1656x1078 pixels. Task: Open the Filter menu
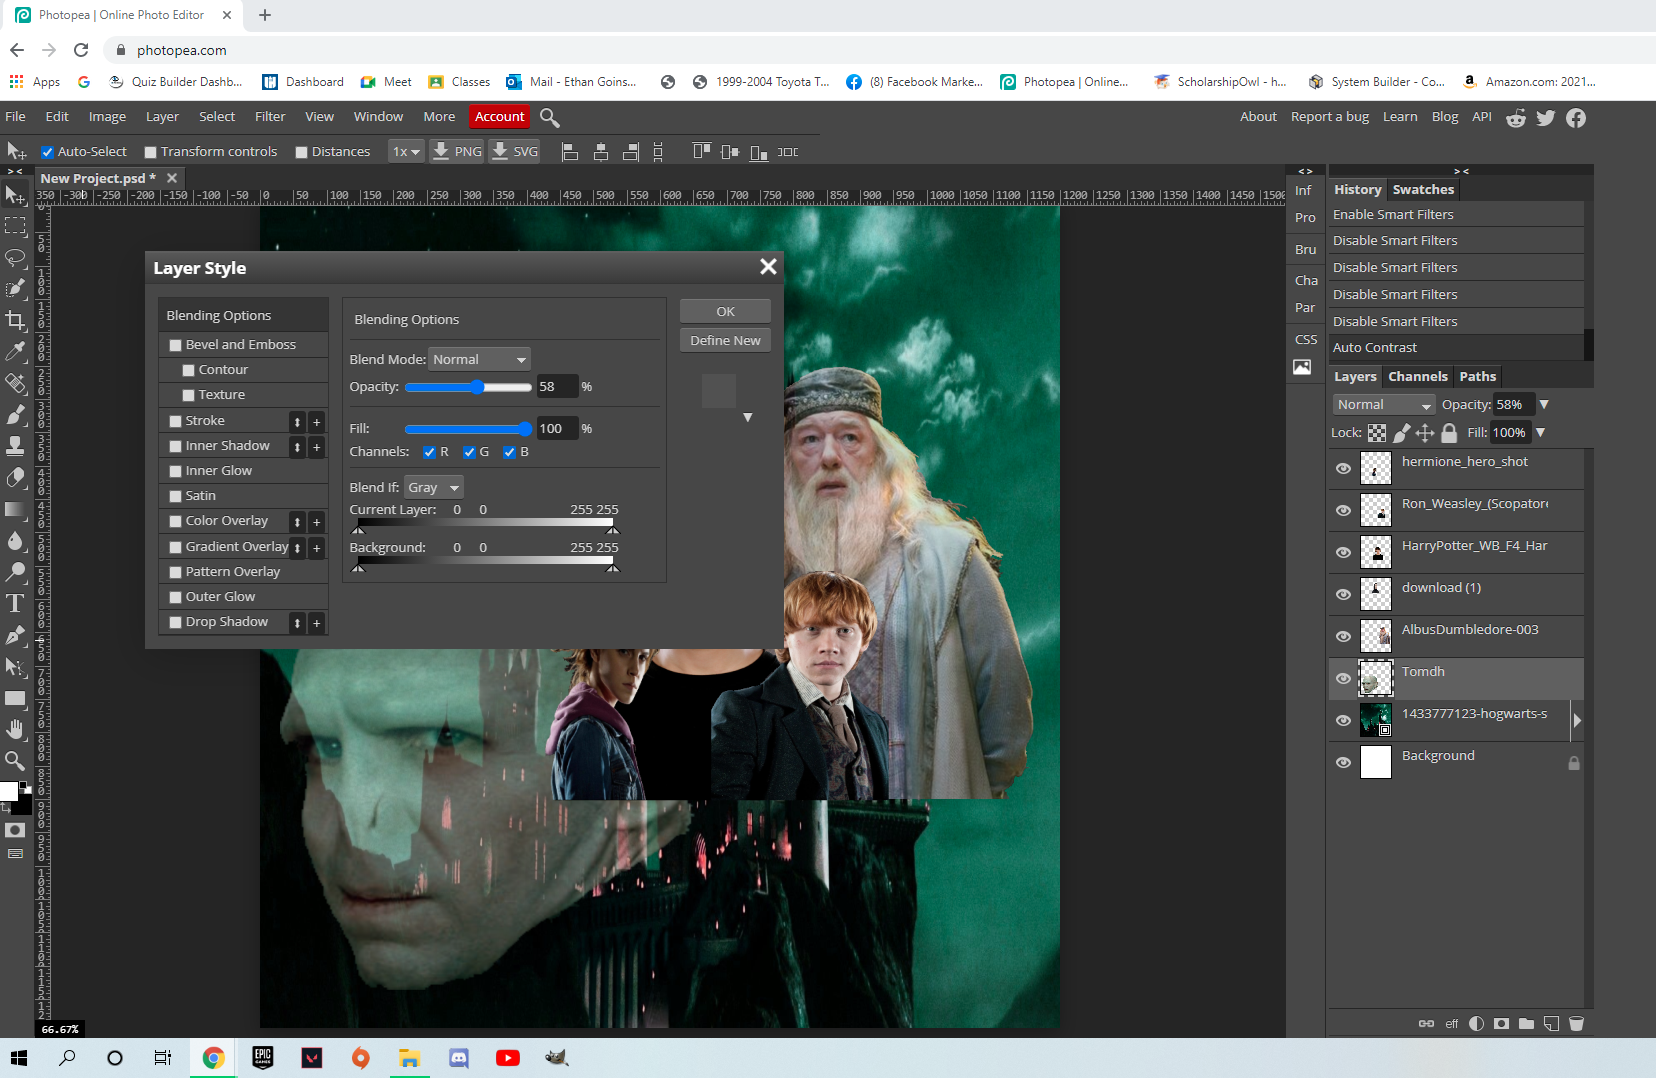tap(270, 117)
